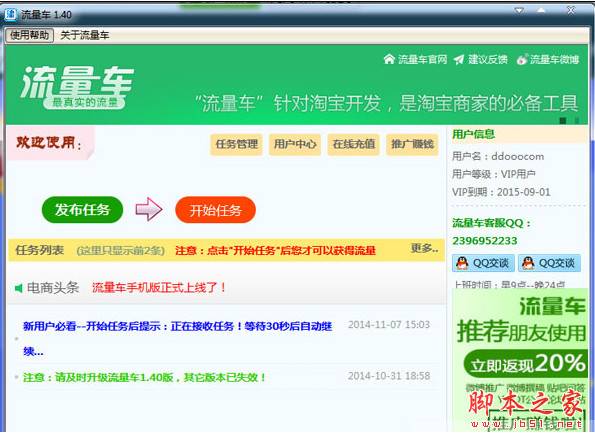Click the 立即返现20% badge in the ad

[526, 364]
